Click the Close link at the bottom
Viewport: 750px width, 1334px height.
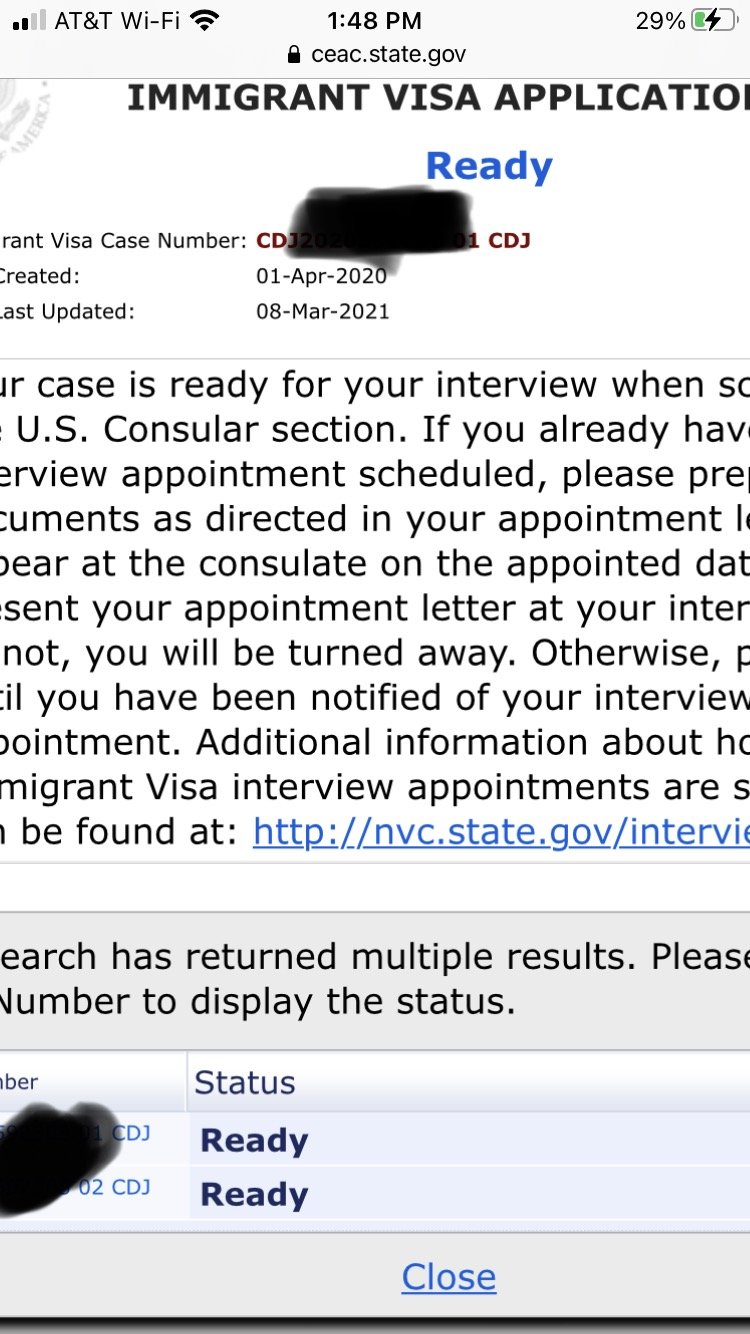[448, 1276]
